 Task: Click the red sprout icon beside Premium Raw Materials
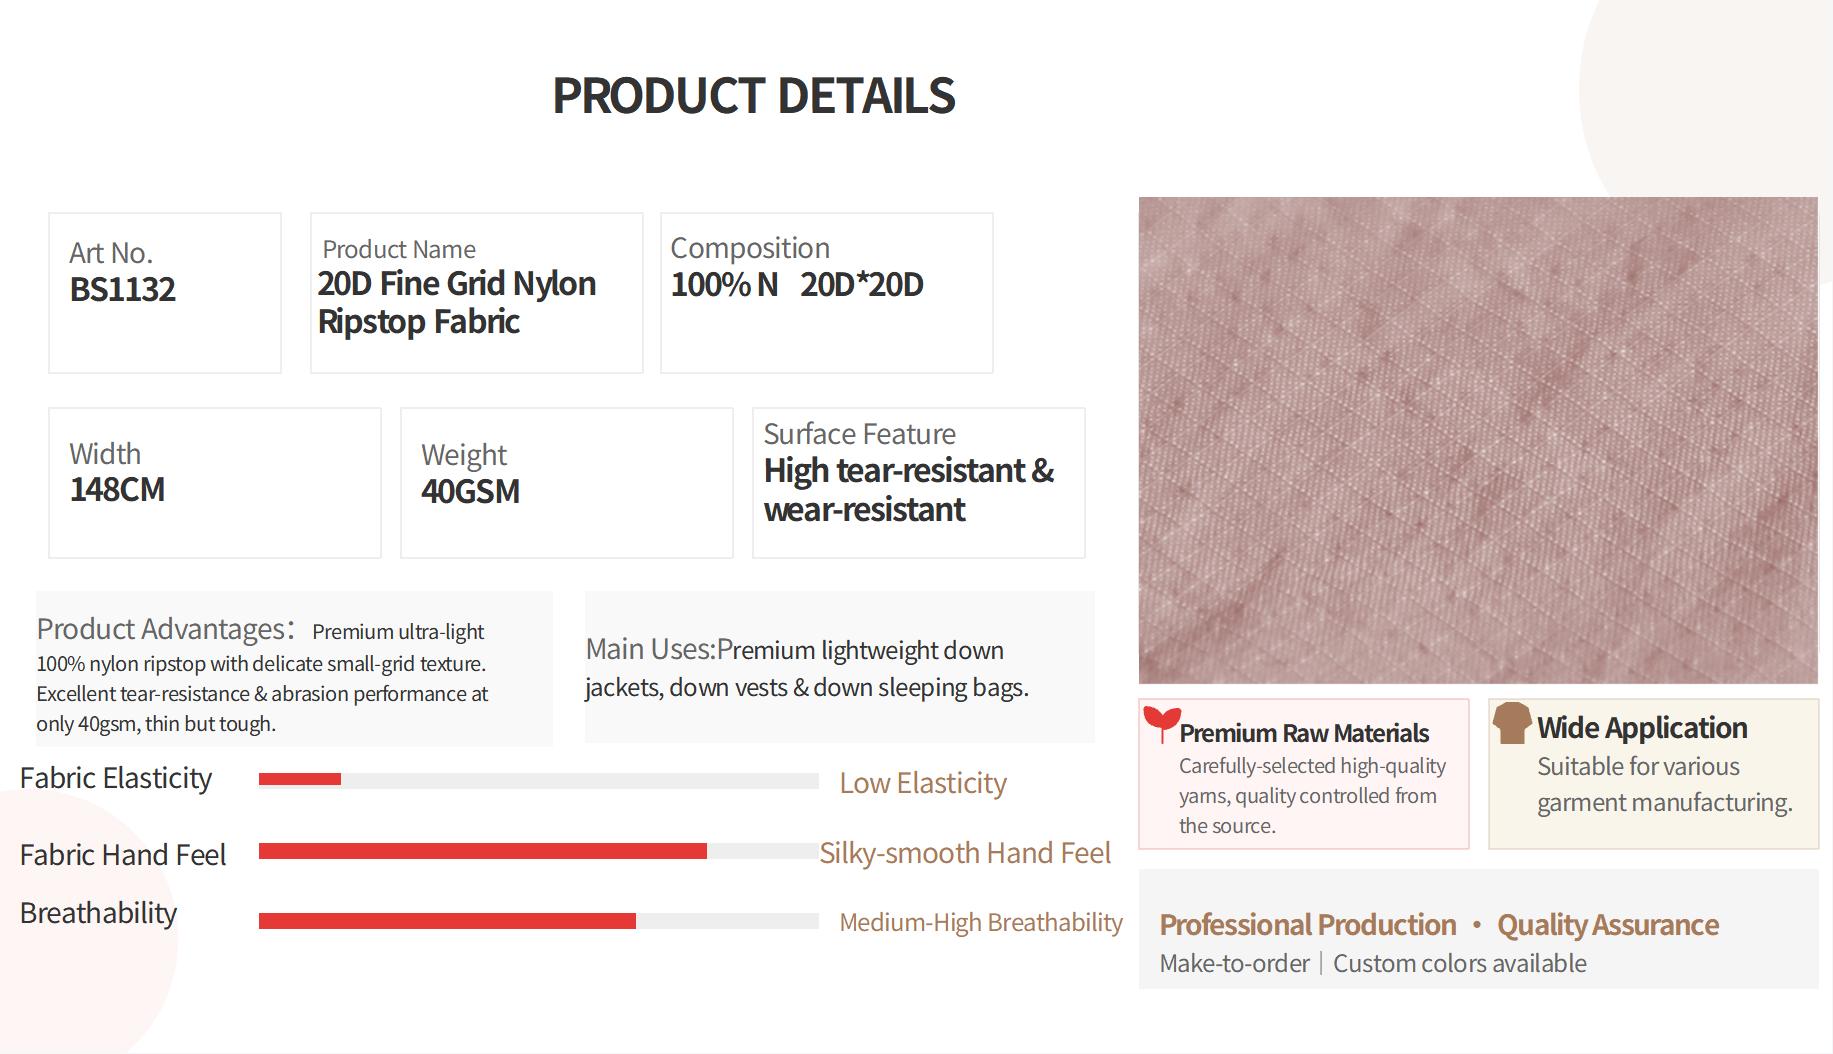tap(1160, 724)
